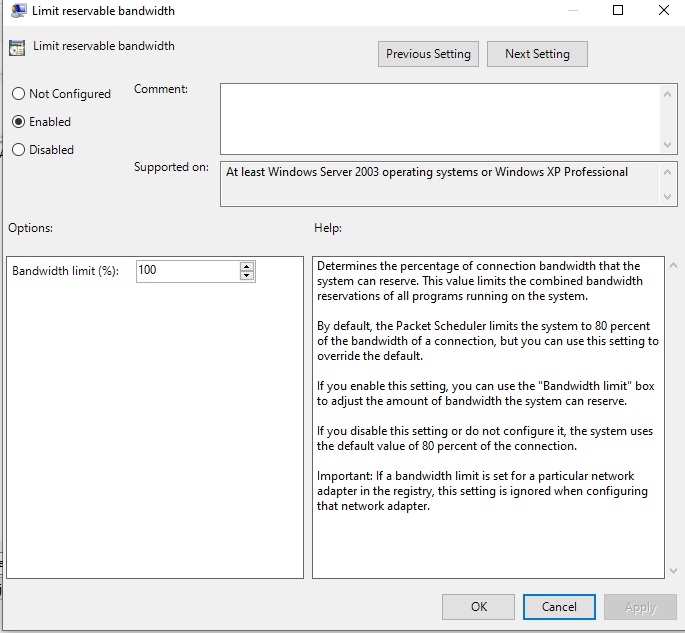Select the Disabled radio button
The image size is (685, 633).
pos(18,150)
